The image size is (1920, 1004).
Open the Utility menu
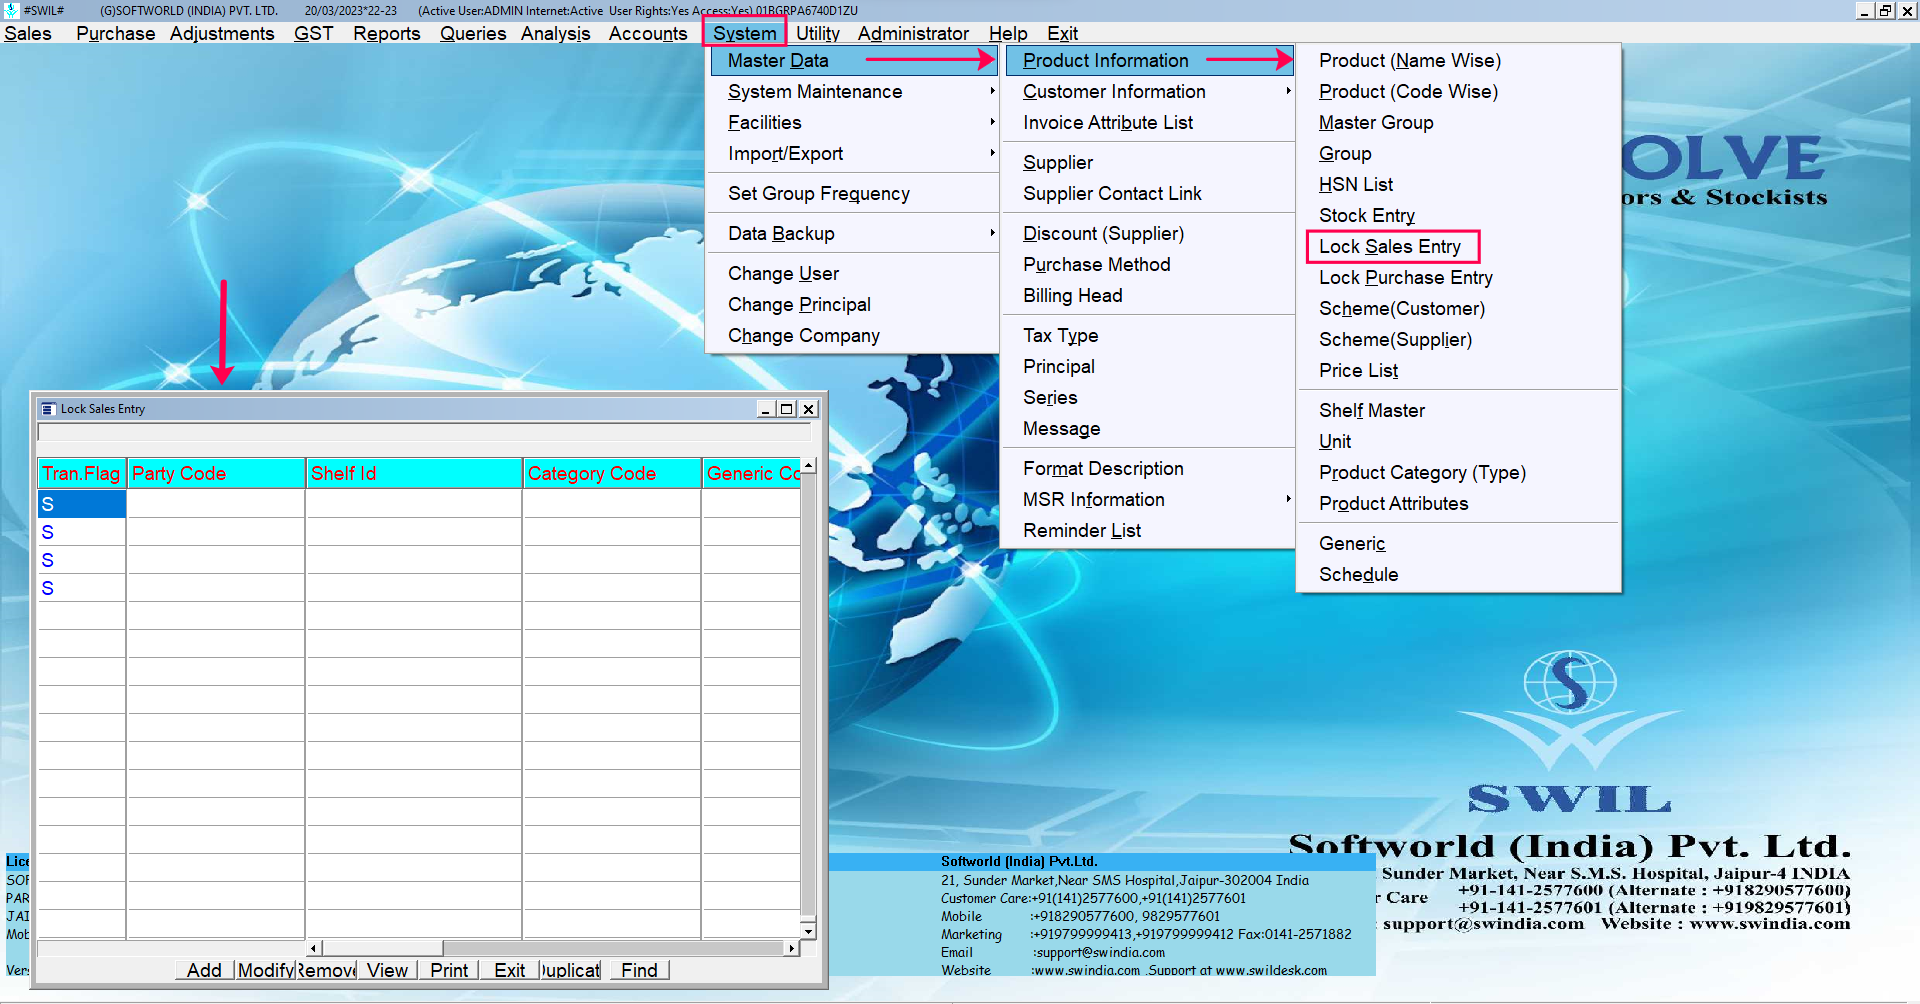coord(817,33)
